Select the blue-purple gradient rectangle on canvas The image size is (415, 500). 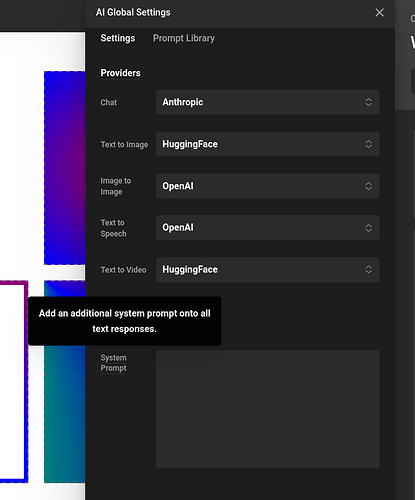(64, 168)
